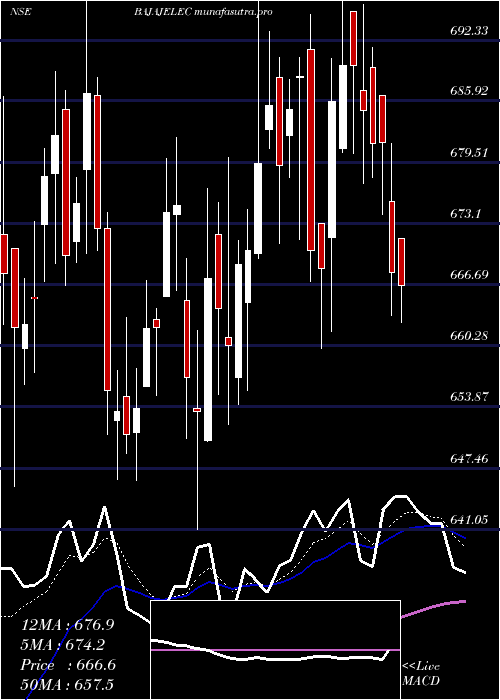Viewport: 500px width, 700px height.
Task: Click the 641.05 price axis label
Action: tap(468, 520)
